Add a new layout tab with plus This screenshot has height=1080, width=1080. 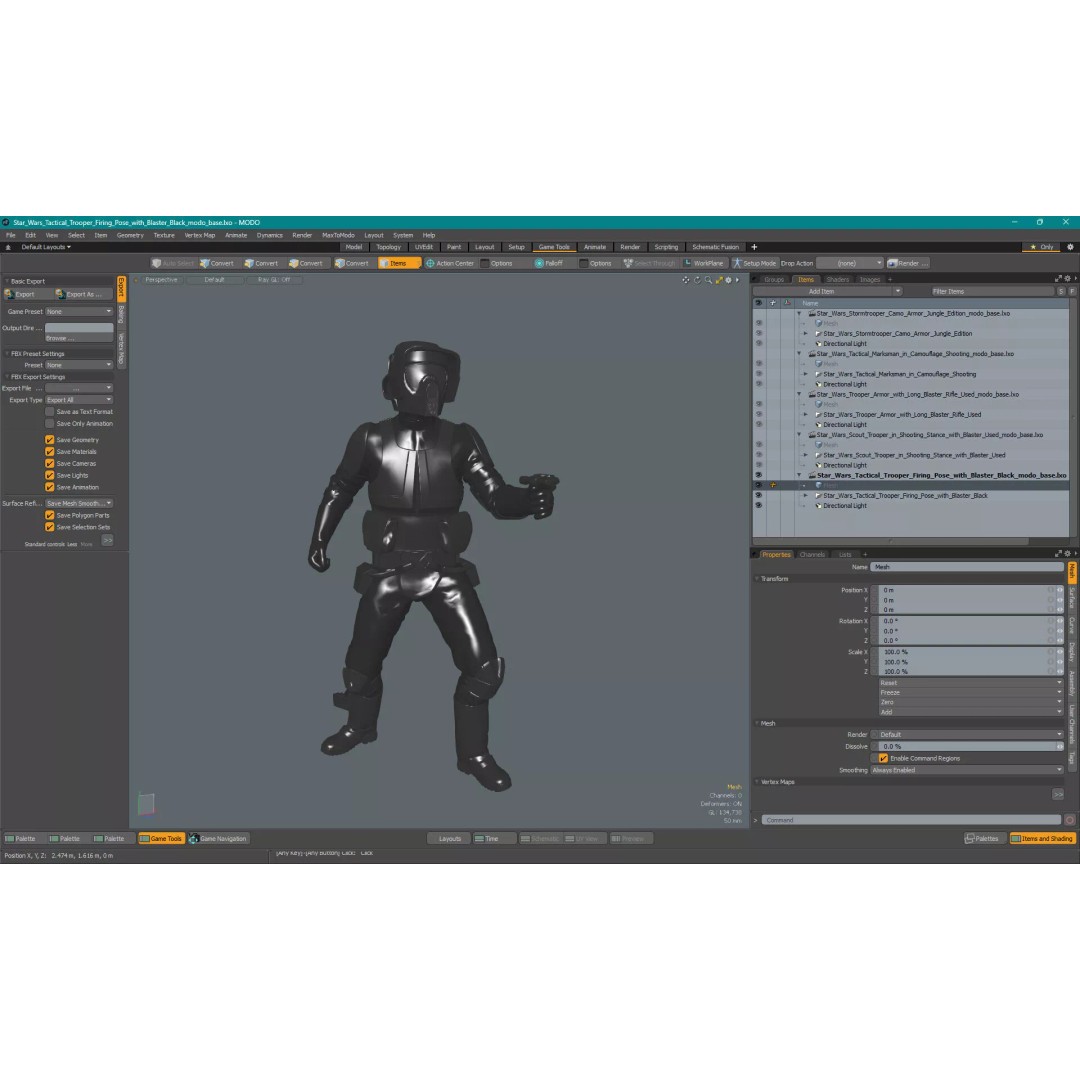tap(754, 247)
